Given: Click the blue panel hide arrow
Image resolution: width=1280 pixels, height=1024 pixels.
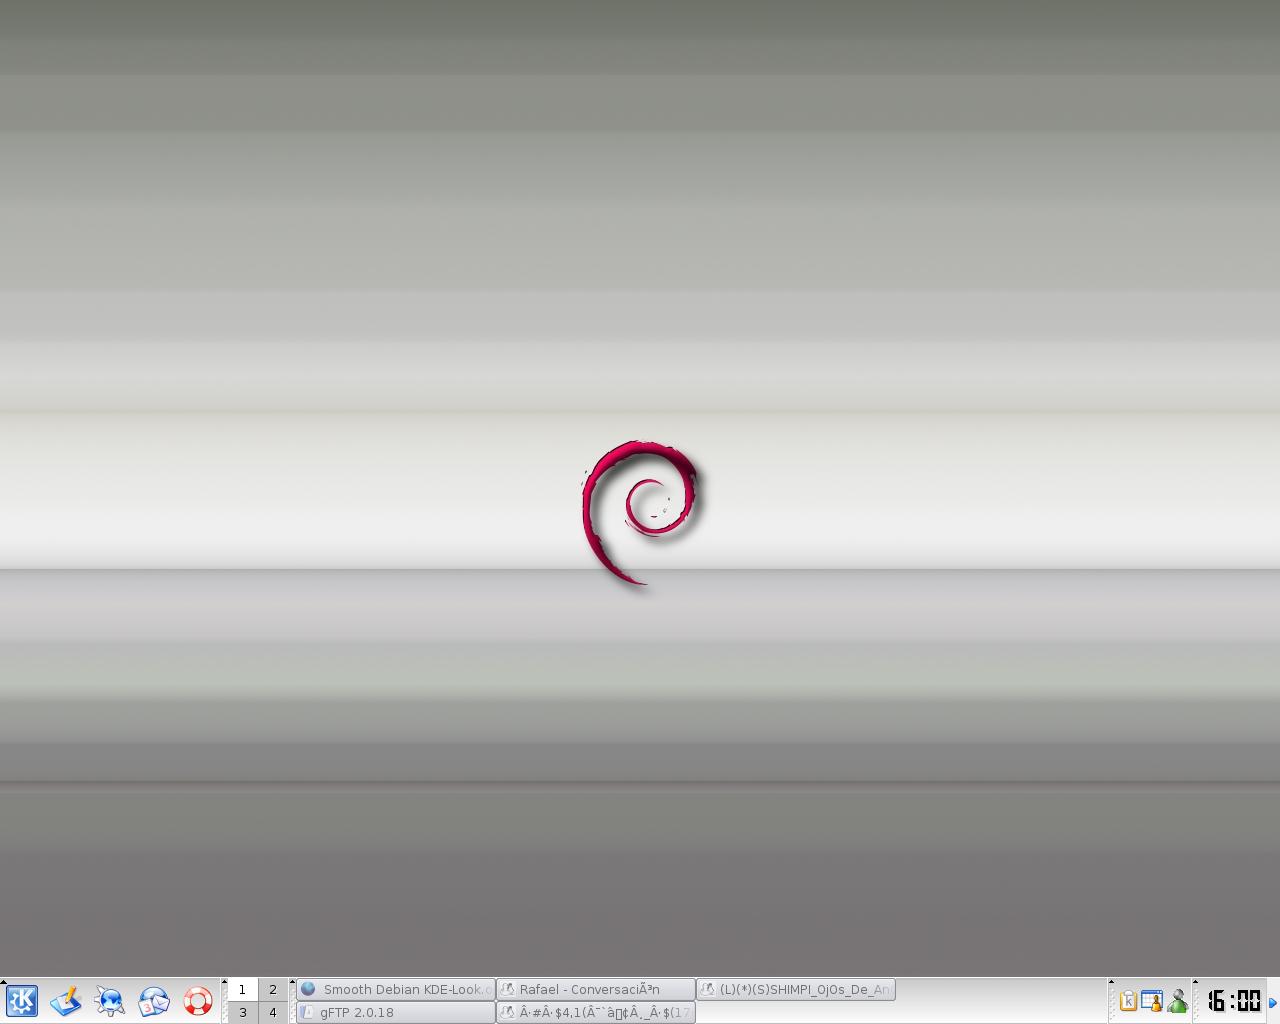Looking at the screenshot, I should pyautogui.click(x=1273, y=1003).
